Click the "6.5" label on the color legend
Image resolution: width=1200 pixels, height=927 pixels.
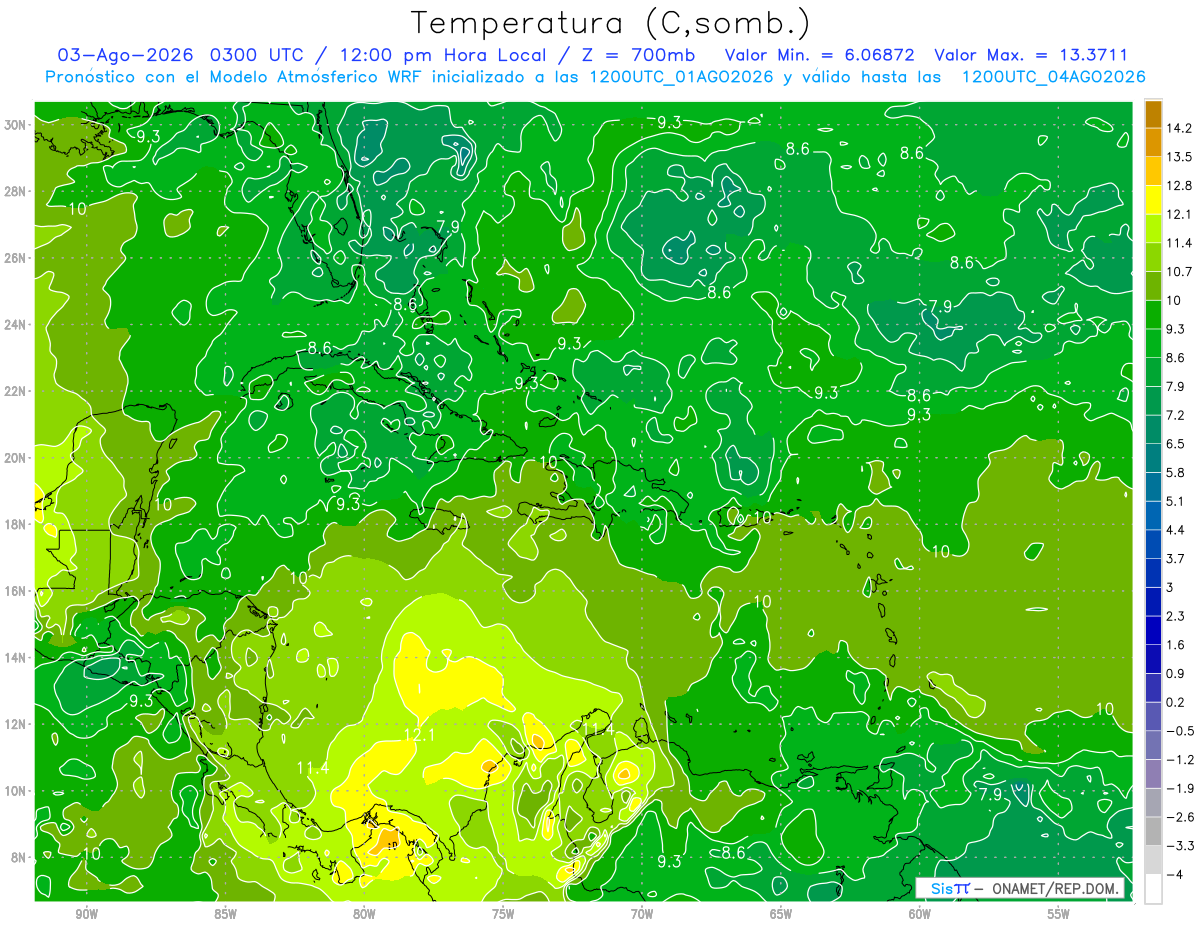pos(1176,444)
